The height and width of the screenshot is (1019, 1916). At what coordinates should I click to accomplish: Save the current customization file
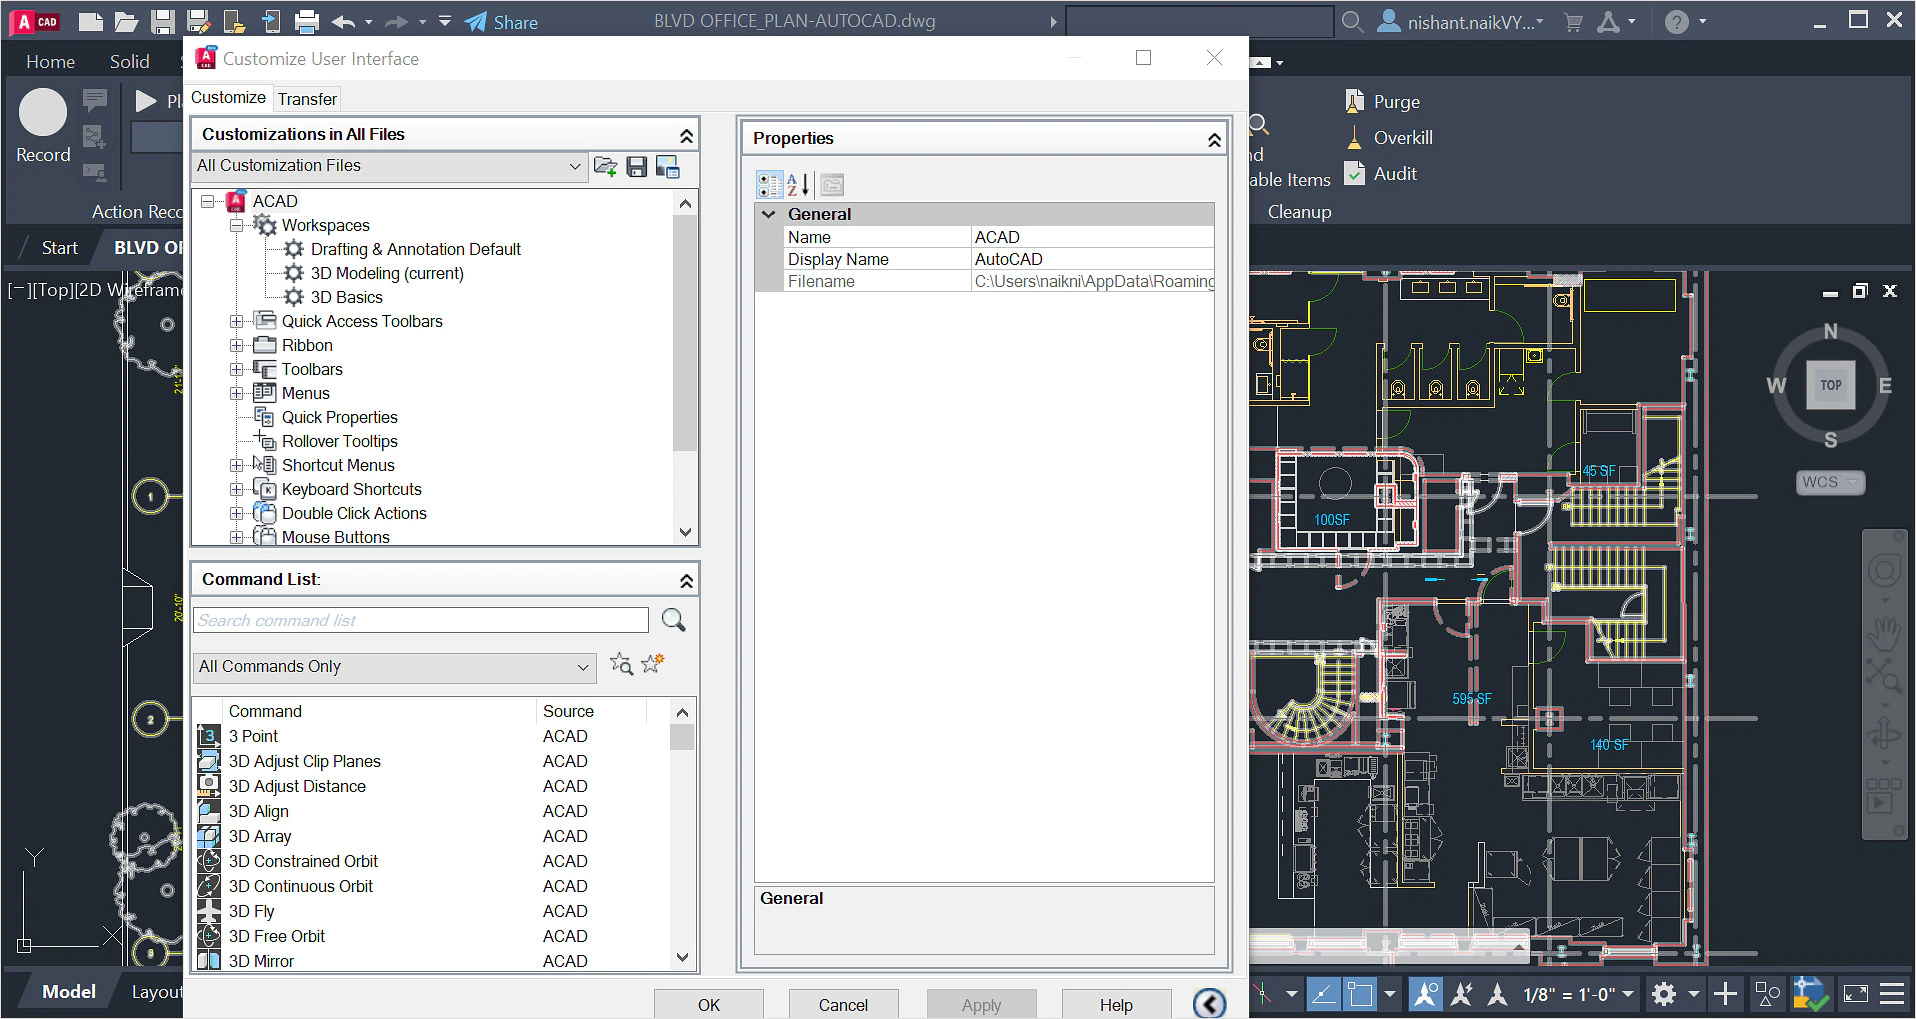pos(637,166)
